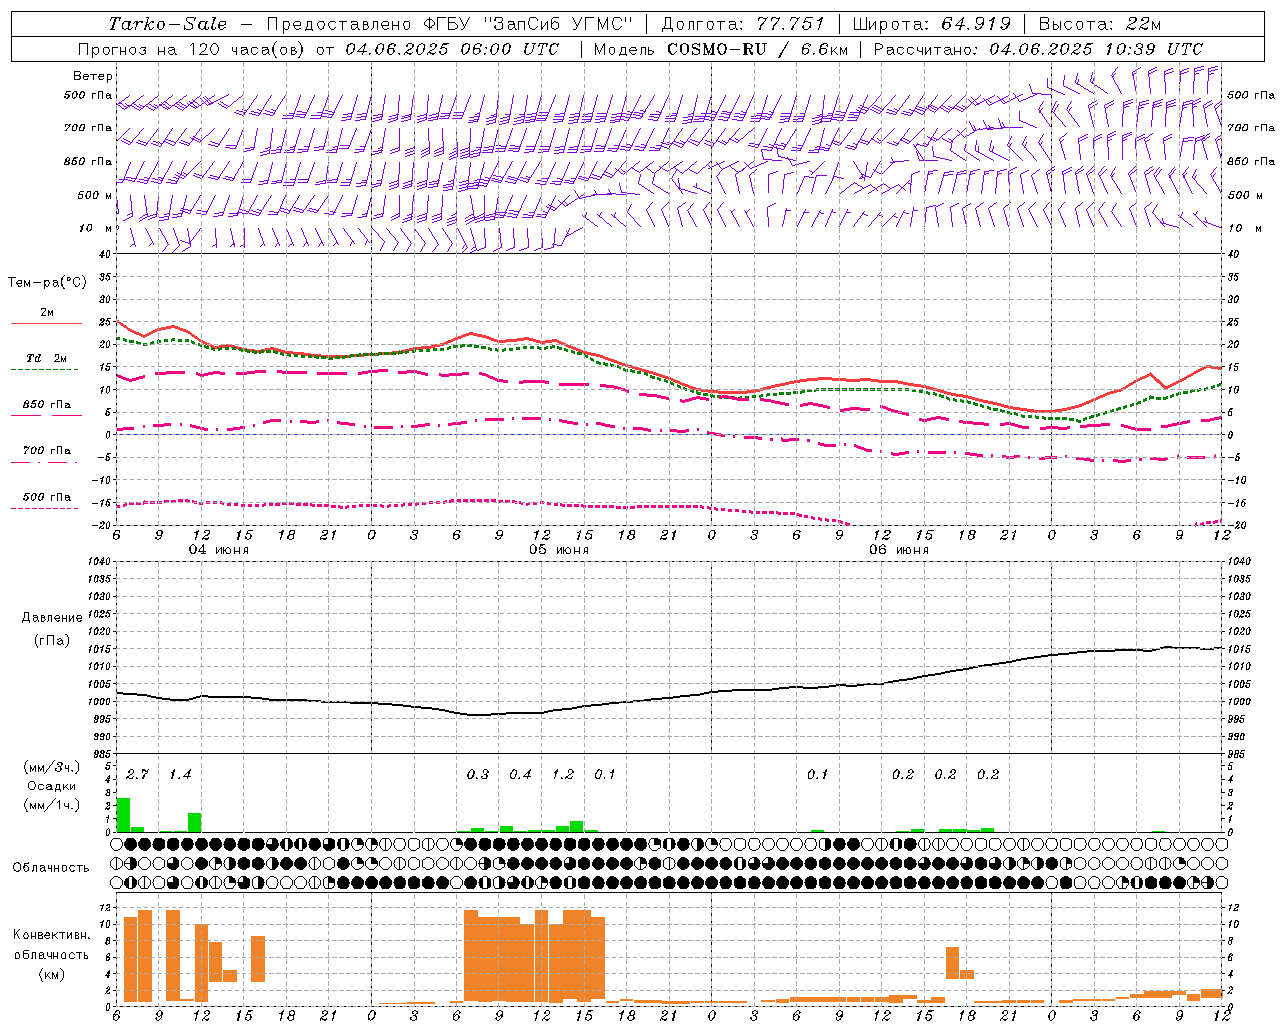Click the "500 м" left wind level label
The image size is (1280, 1024).
[x=95, y=195]
